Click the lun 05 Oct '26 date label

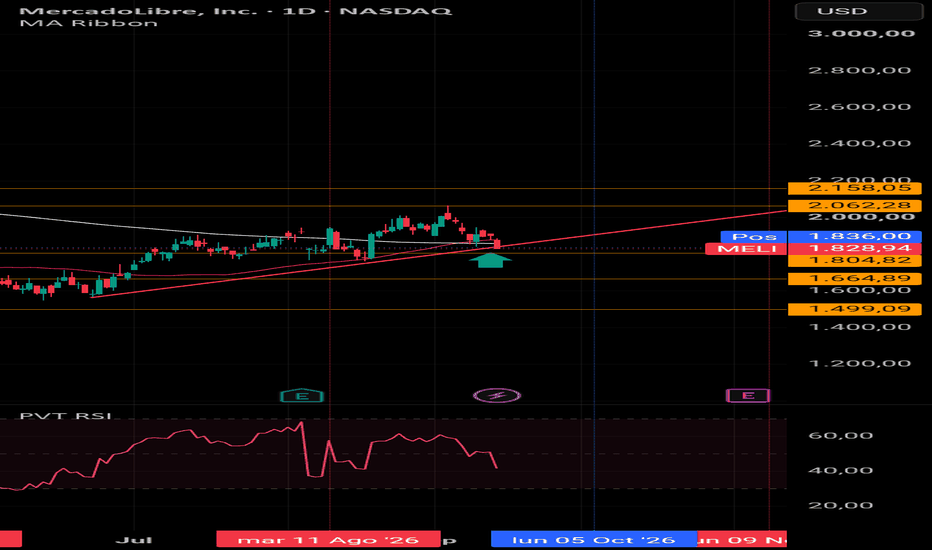click(594, 539)
